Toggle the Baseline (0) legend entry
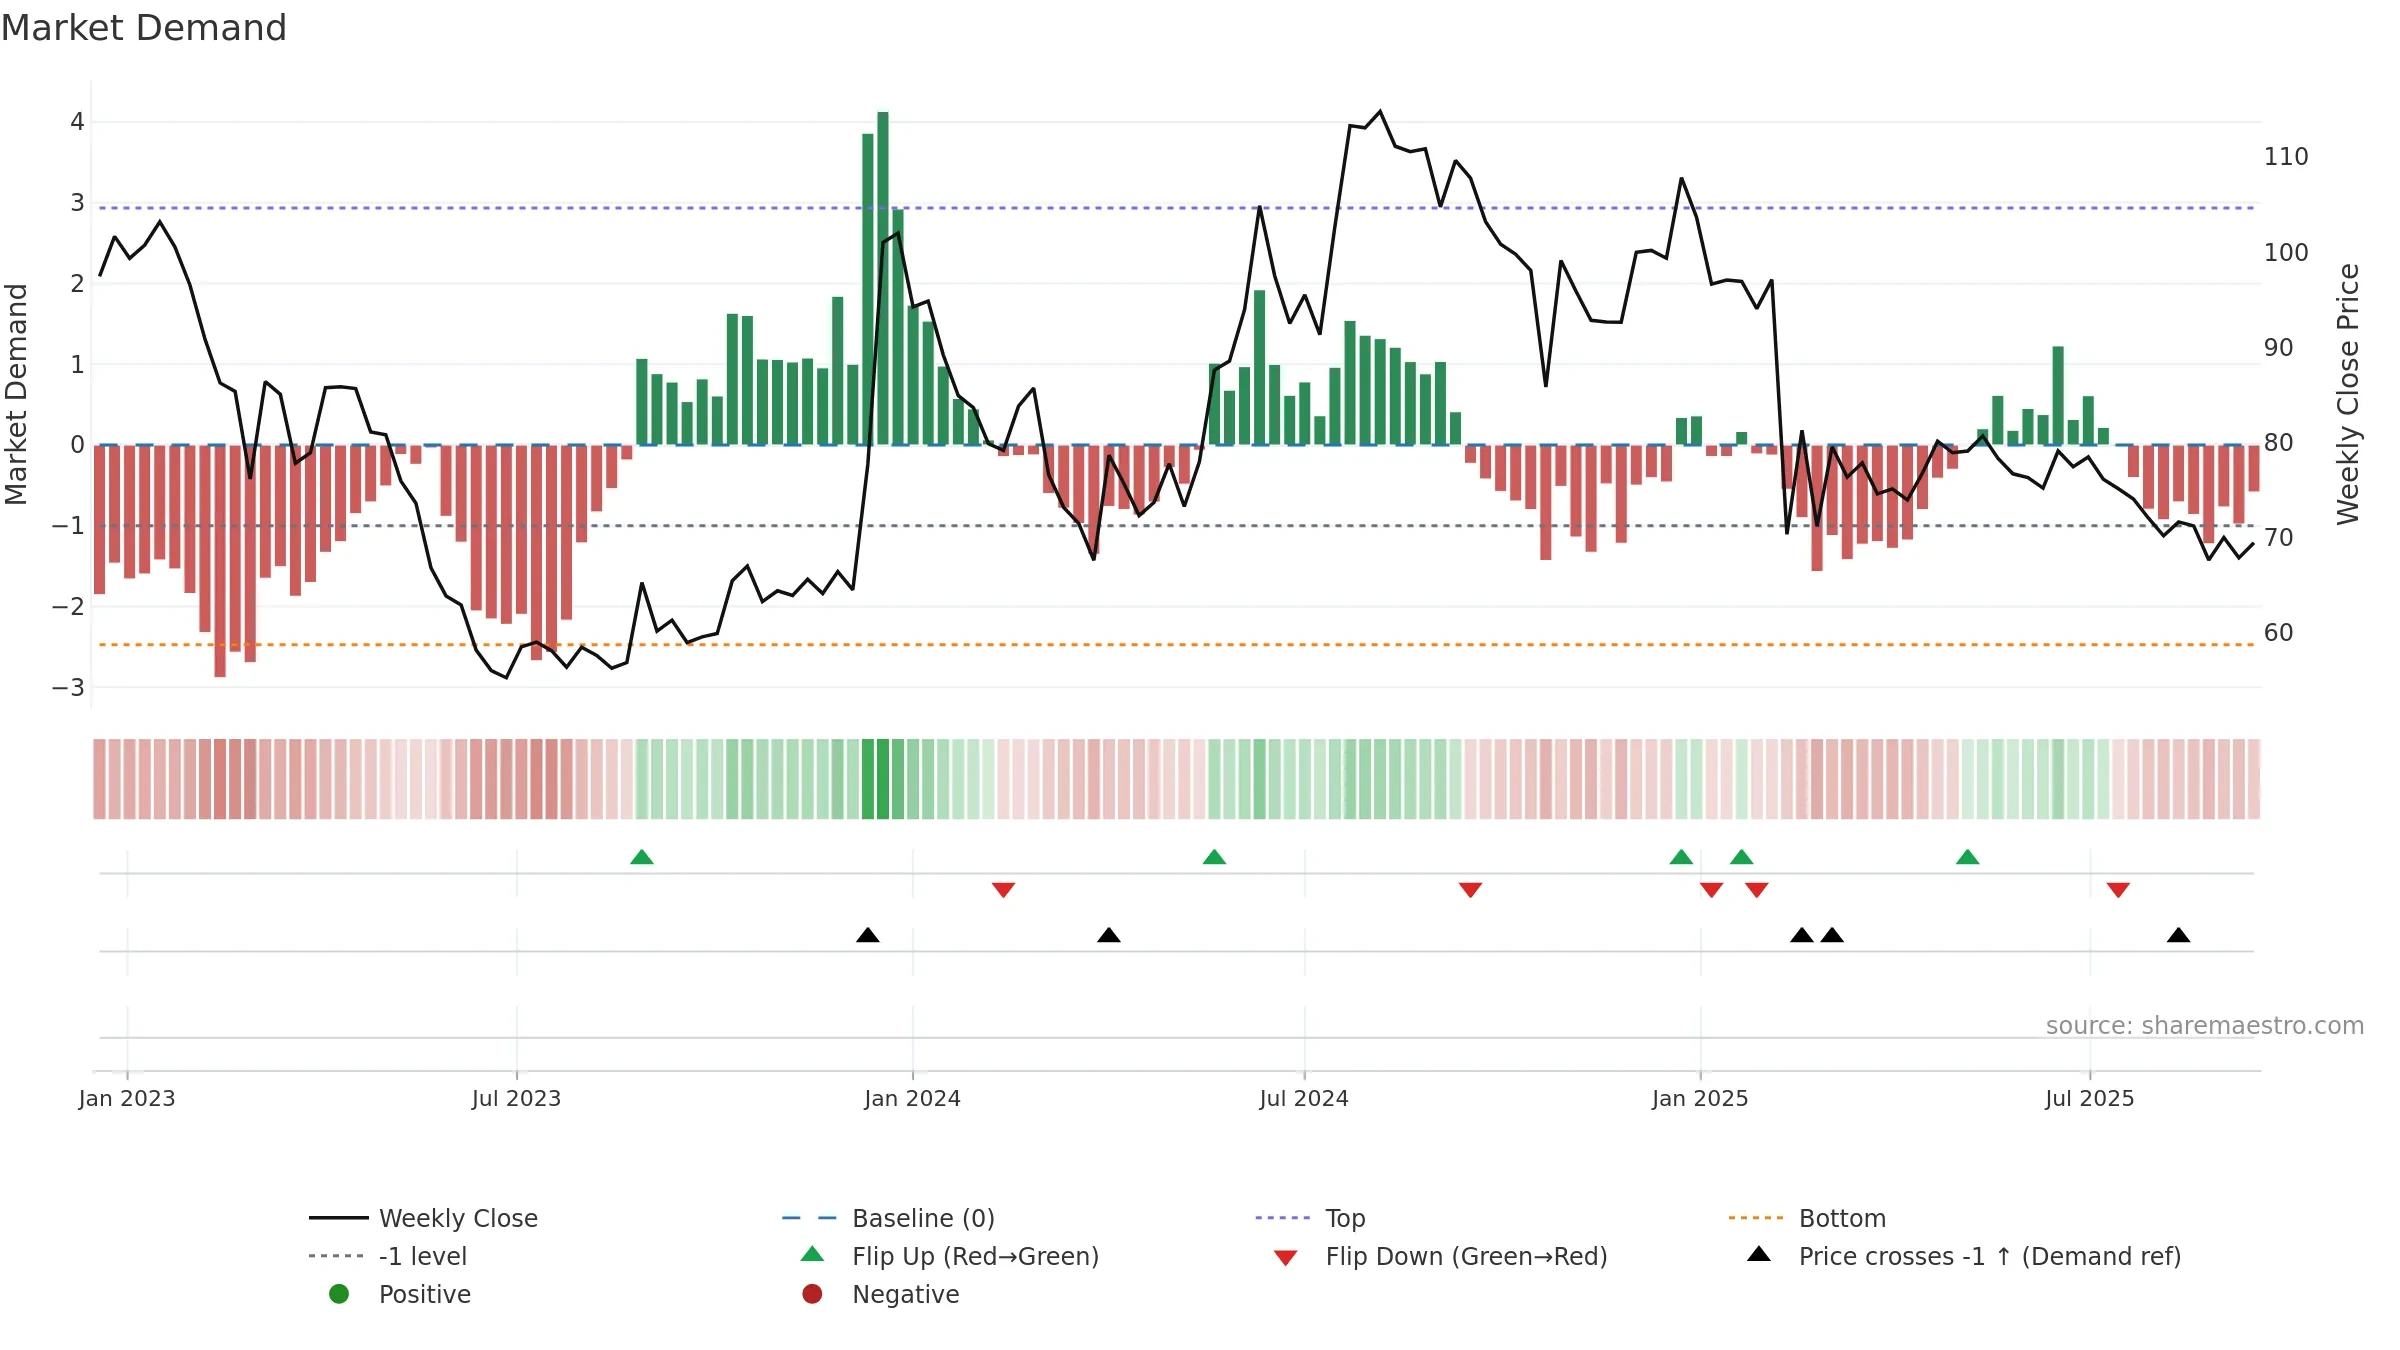The width and height of the screenshot is (2400, 1350). pos(889,1218)
